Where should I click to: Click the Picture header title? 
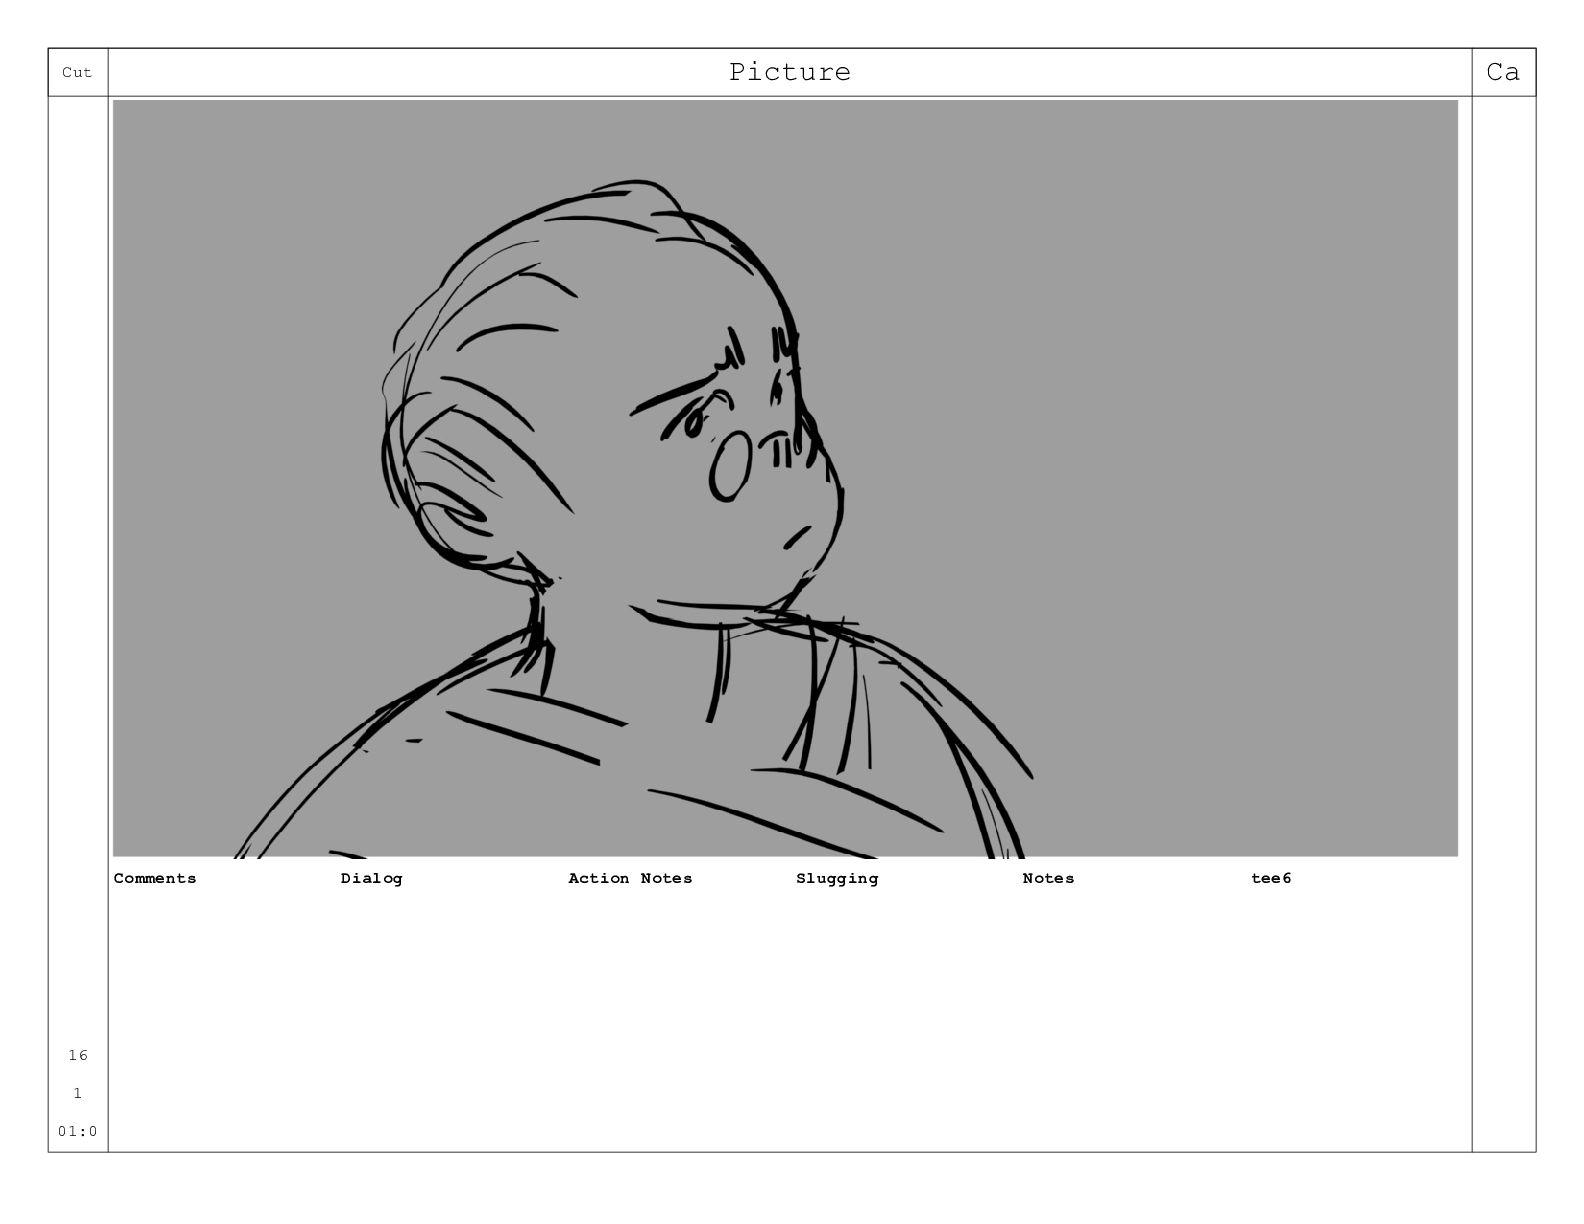click(789, 72)
